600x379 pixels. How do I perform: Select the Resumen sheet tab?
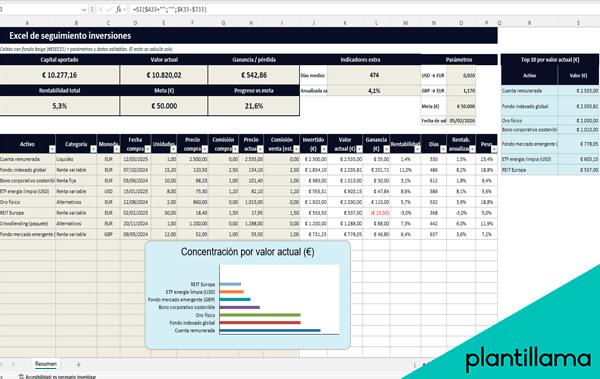click(x=46, y=364)
